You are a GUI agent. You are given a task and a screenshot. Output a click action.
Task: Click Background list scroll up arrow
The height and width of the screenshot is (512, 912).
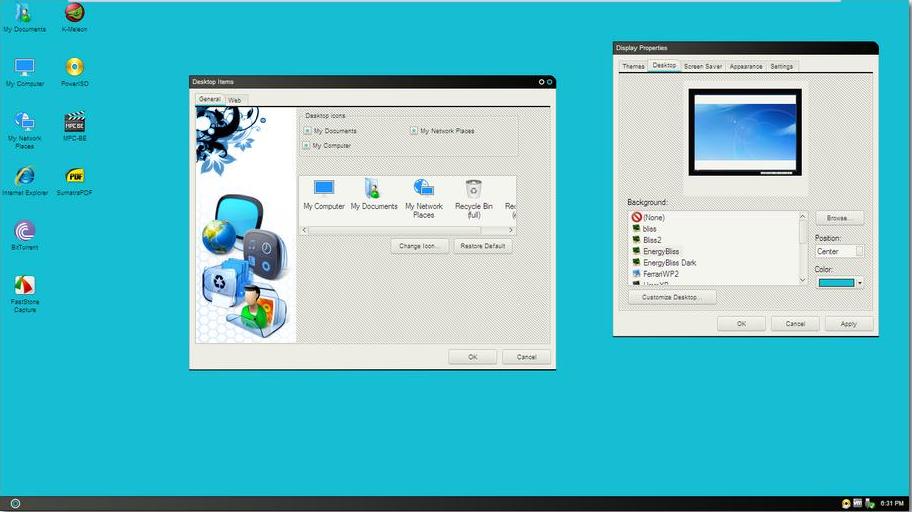coord(803,216)
